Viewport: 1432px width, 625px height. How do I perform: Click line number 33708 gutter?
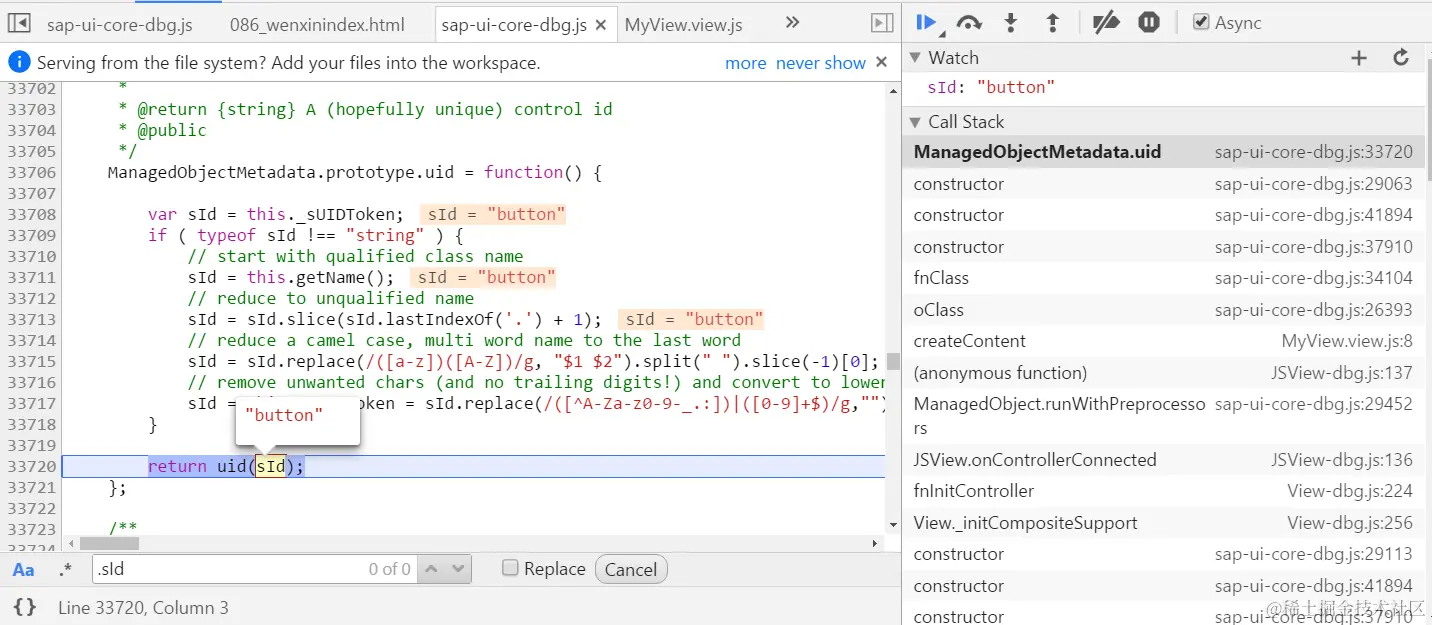click(31, 214)
